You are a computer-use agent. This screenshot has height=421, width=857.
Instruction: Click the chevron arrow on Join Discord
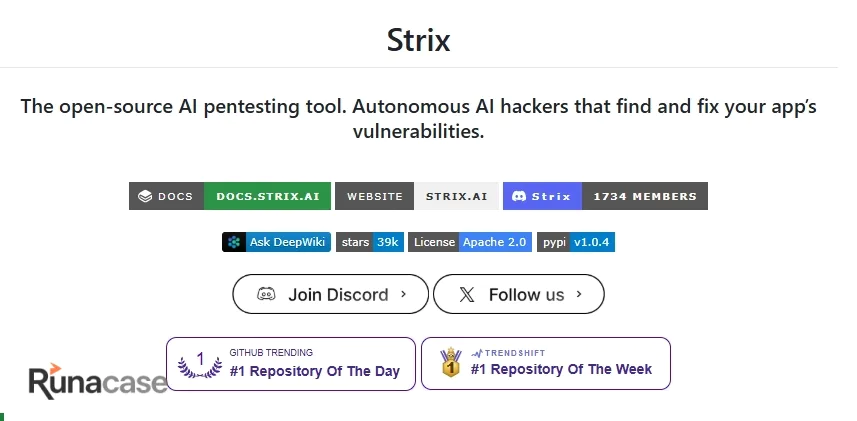pyautogui.click(x=403, y=294)
